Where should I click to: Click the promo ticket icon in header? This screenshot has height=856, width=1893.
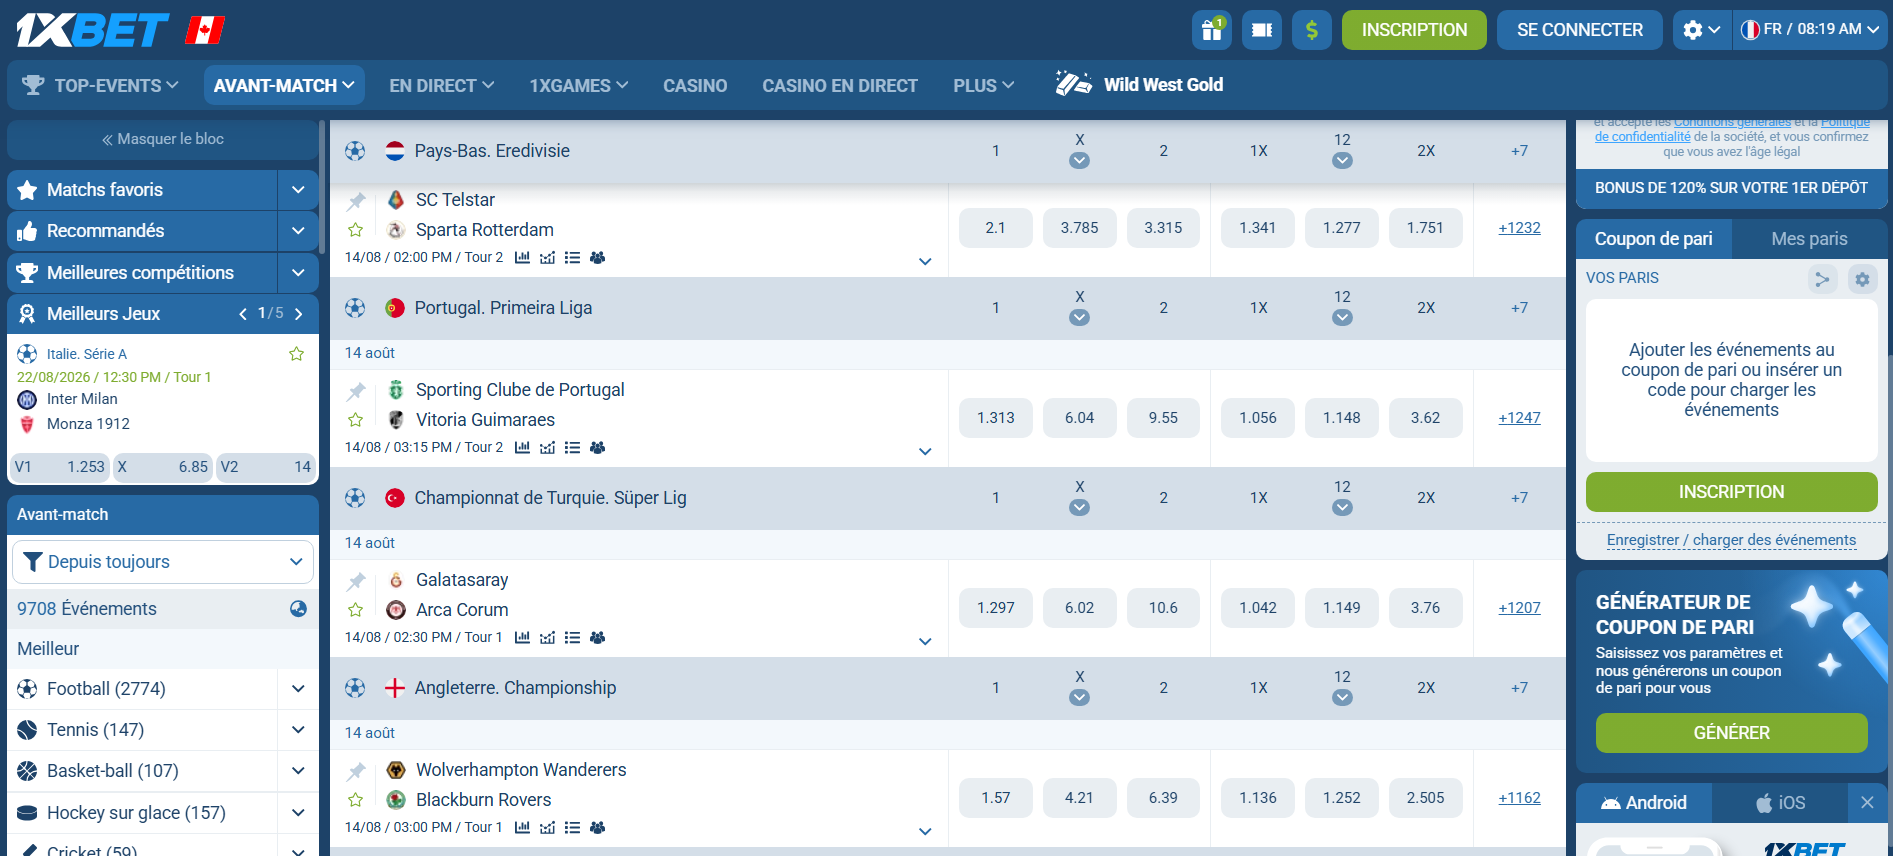[x=1262, y=30]
